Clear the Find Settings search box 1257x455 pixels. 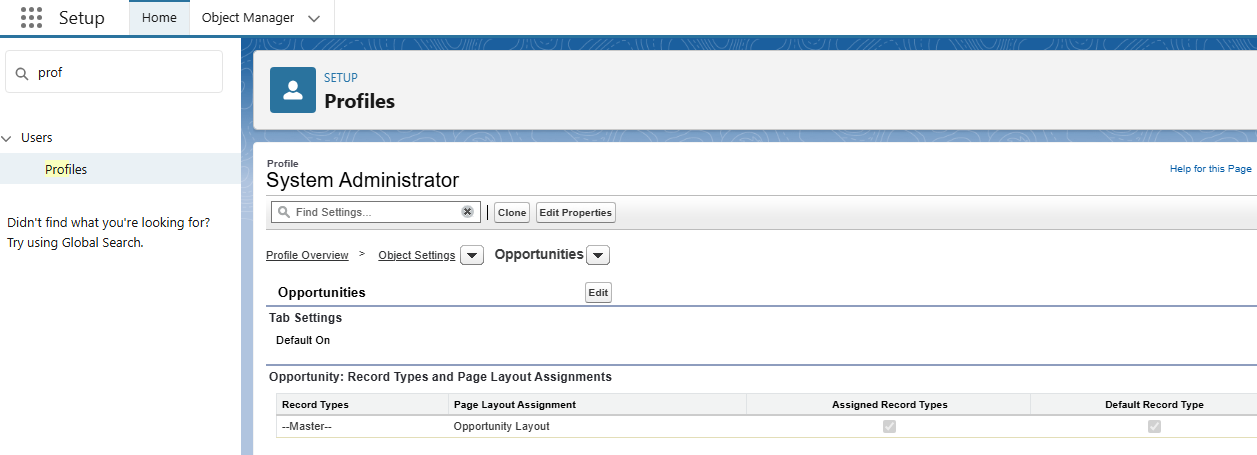(467, 212)
